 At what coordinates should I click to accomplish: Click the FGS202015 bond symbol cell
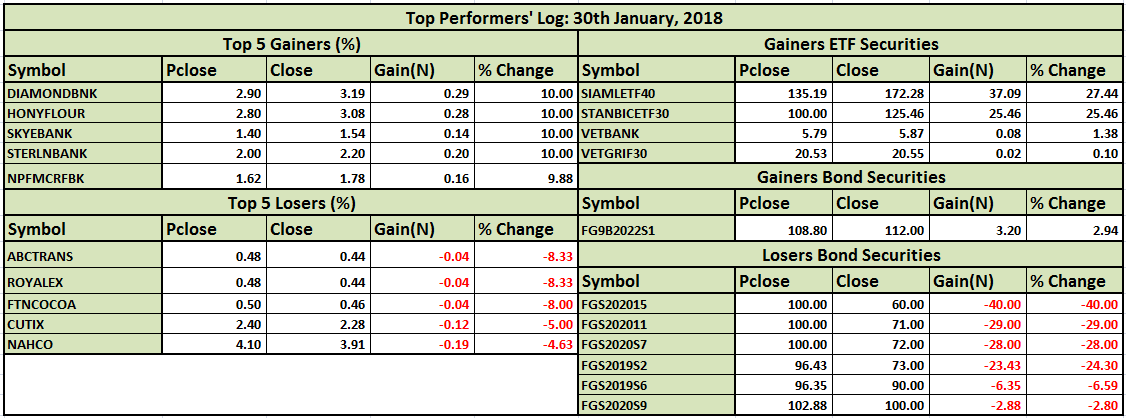[x=656, y=303]
